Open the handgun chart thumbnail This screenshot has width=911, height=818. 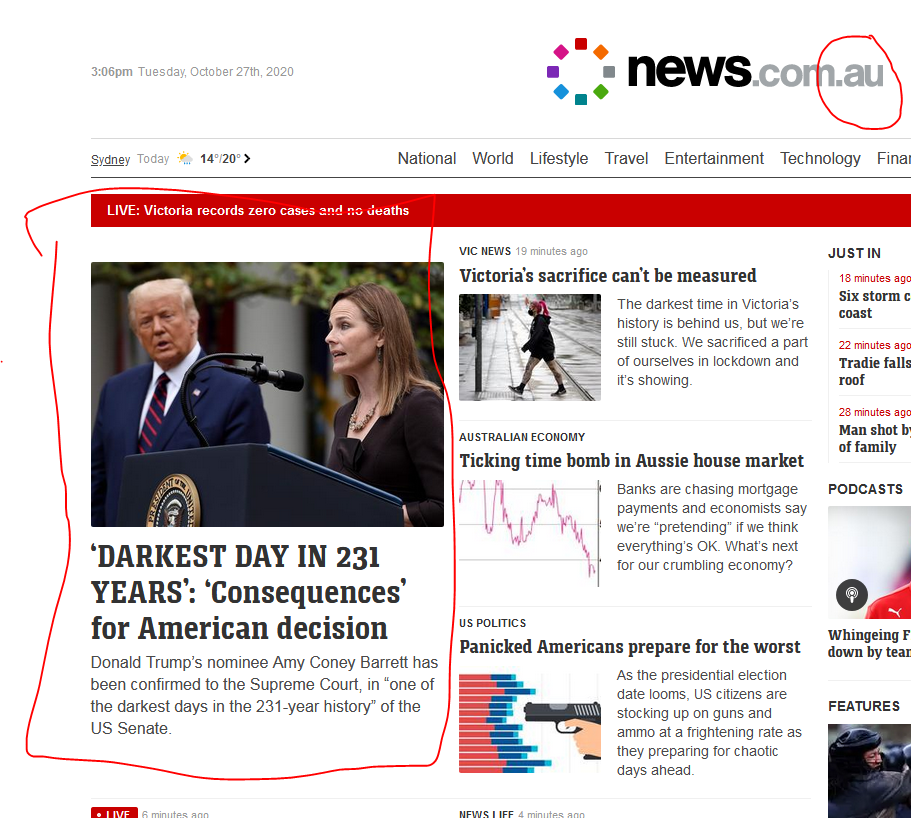(x=530, y=723)
